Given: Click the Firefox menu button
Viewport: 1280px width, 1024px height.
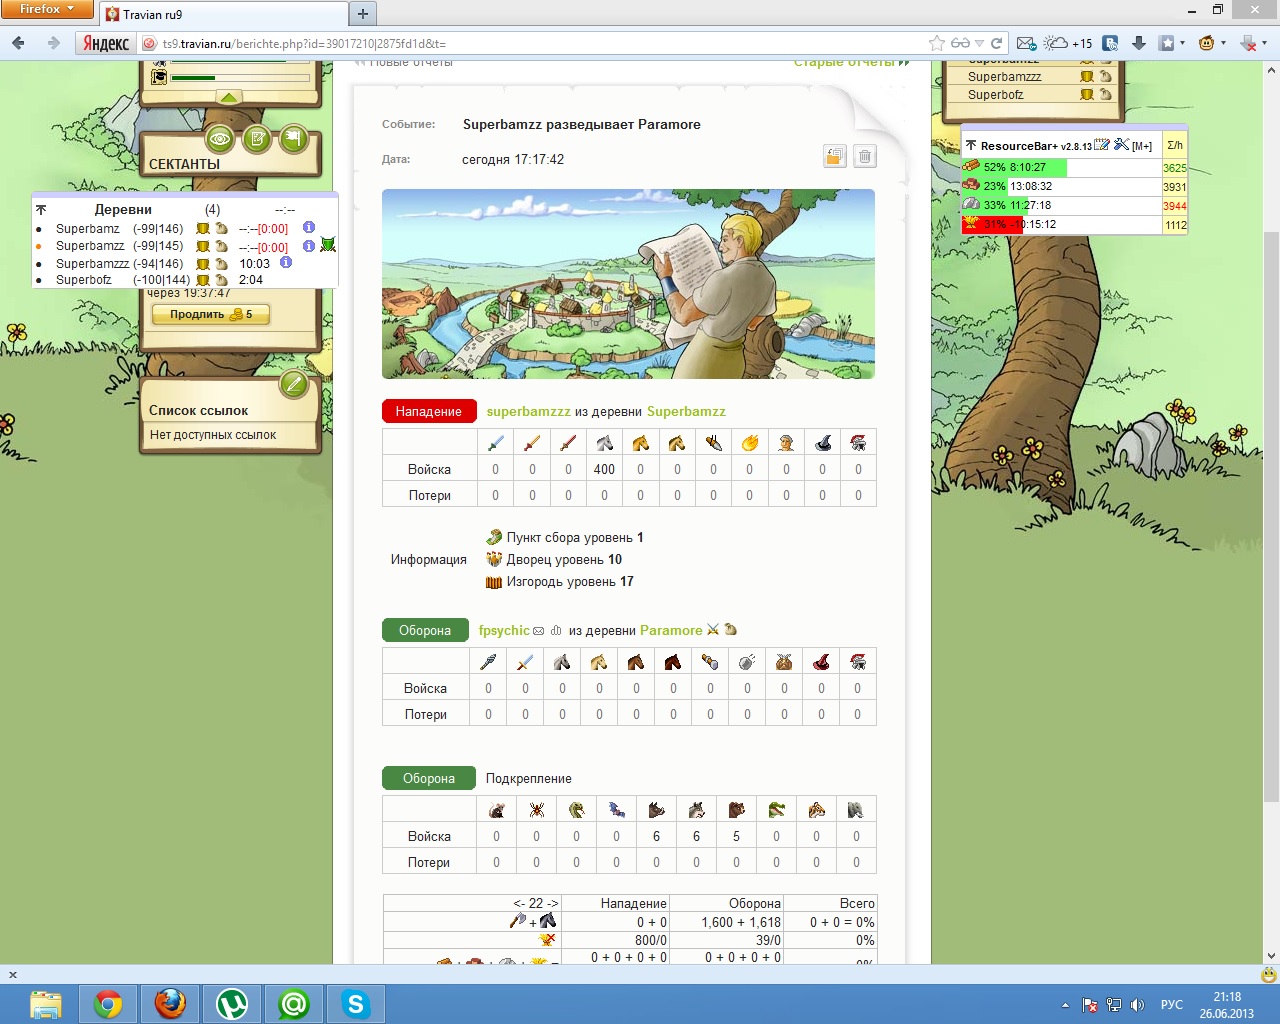Looking at the screenshot, I should [x=47, y=9].
